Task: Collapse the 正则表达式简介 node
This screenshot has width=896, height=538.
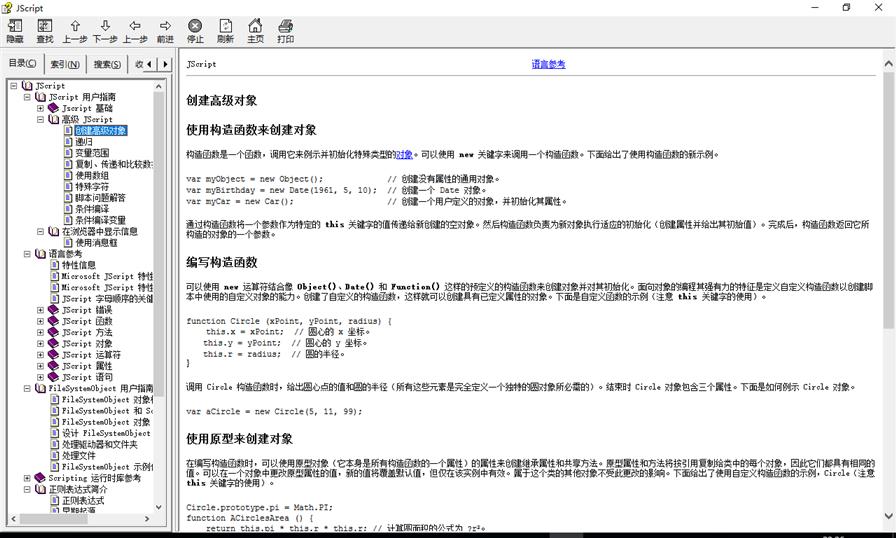Action: (27, 489)
